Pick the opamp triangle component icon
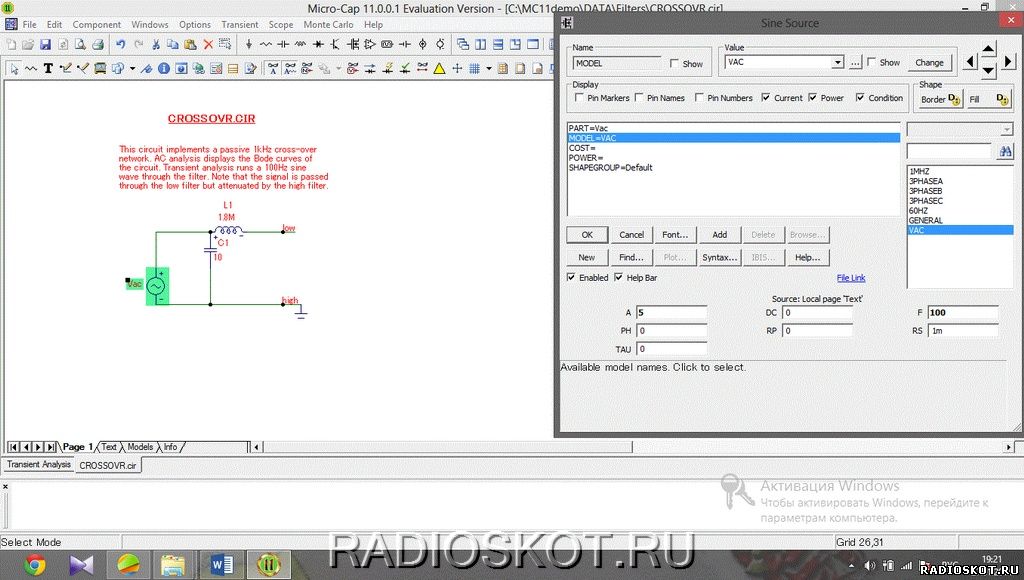Viewport: 1024px width, 580px height. click(370, 44)
